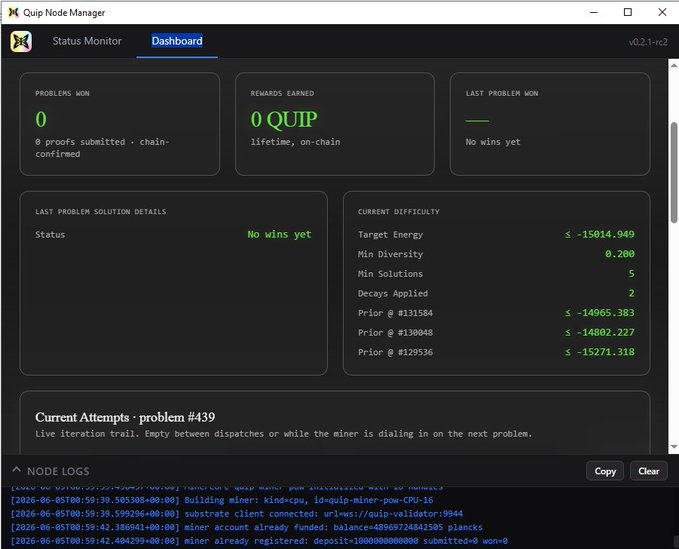Click the 'miner already registered' log line
Image resolution: width=679 pixels, height=549 pixels.
[x=259, y=541]
